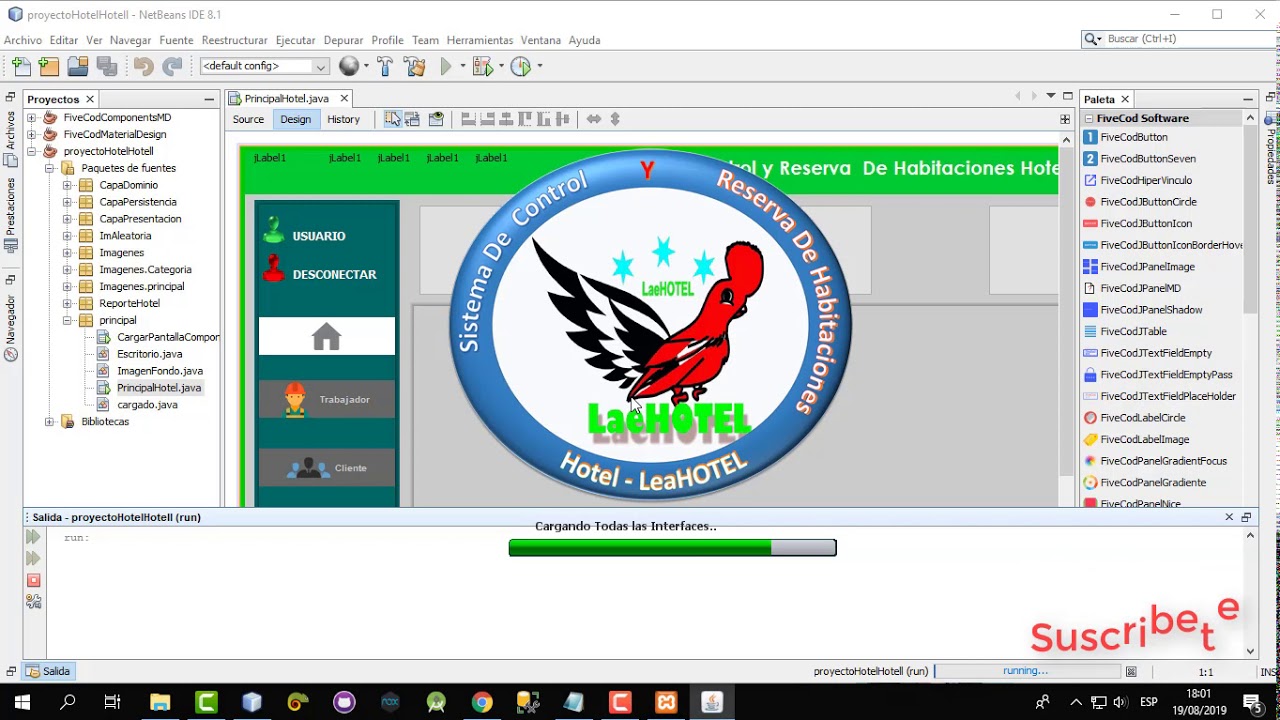Click the output settings wrench icon in Salida
This screenshot has height=720, width=1280.
(34, 601)
